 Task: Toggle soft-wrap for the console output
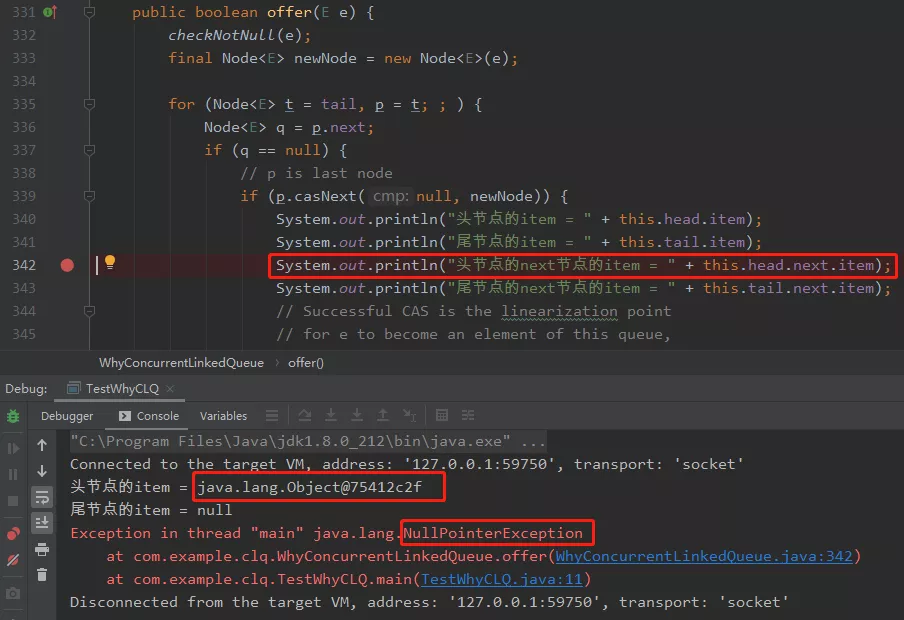click(42, 497)
